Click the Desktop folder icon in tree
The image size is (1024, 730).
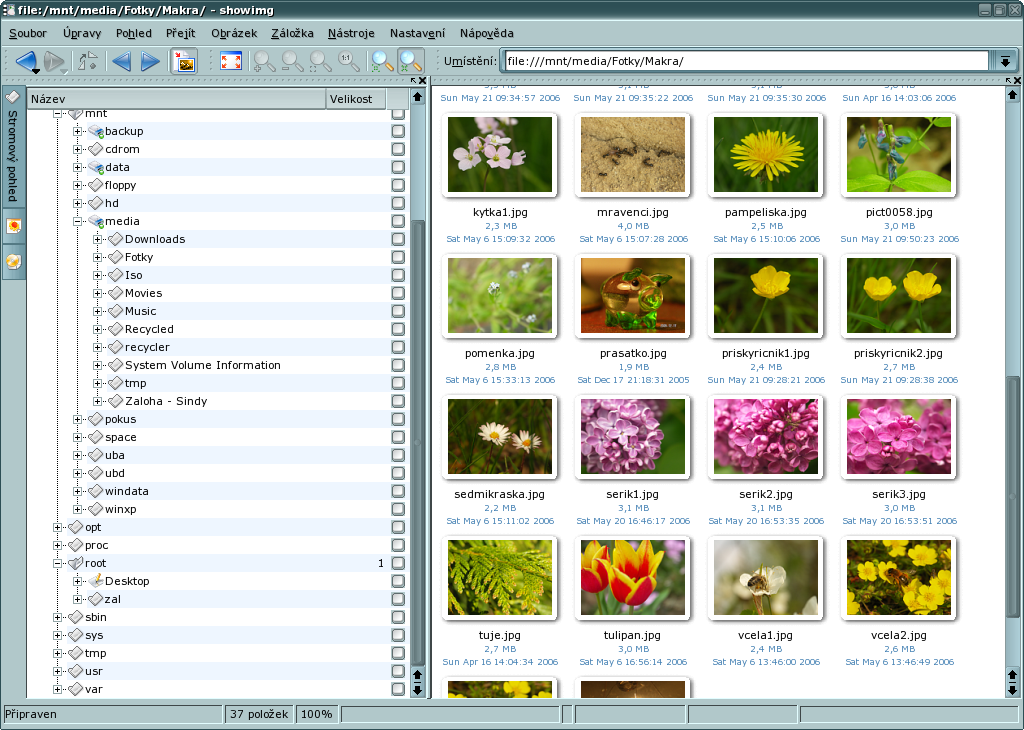point(96,580)
